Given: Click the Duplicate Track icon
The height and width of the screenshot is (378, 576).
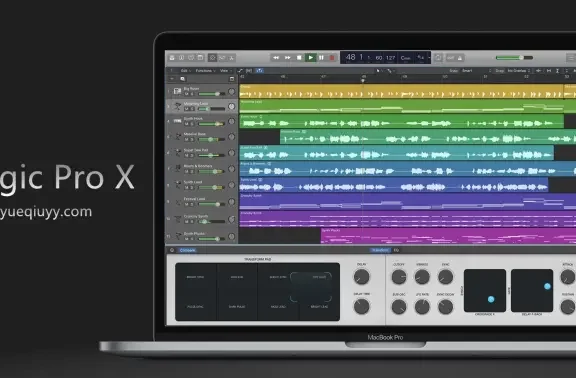Looking at the screenshot, I should pyautogui.click(x=183, y=79).
